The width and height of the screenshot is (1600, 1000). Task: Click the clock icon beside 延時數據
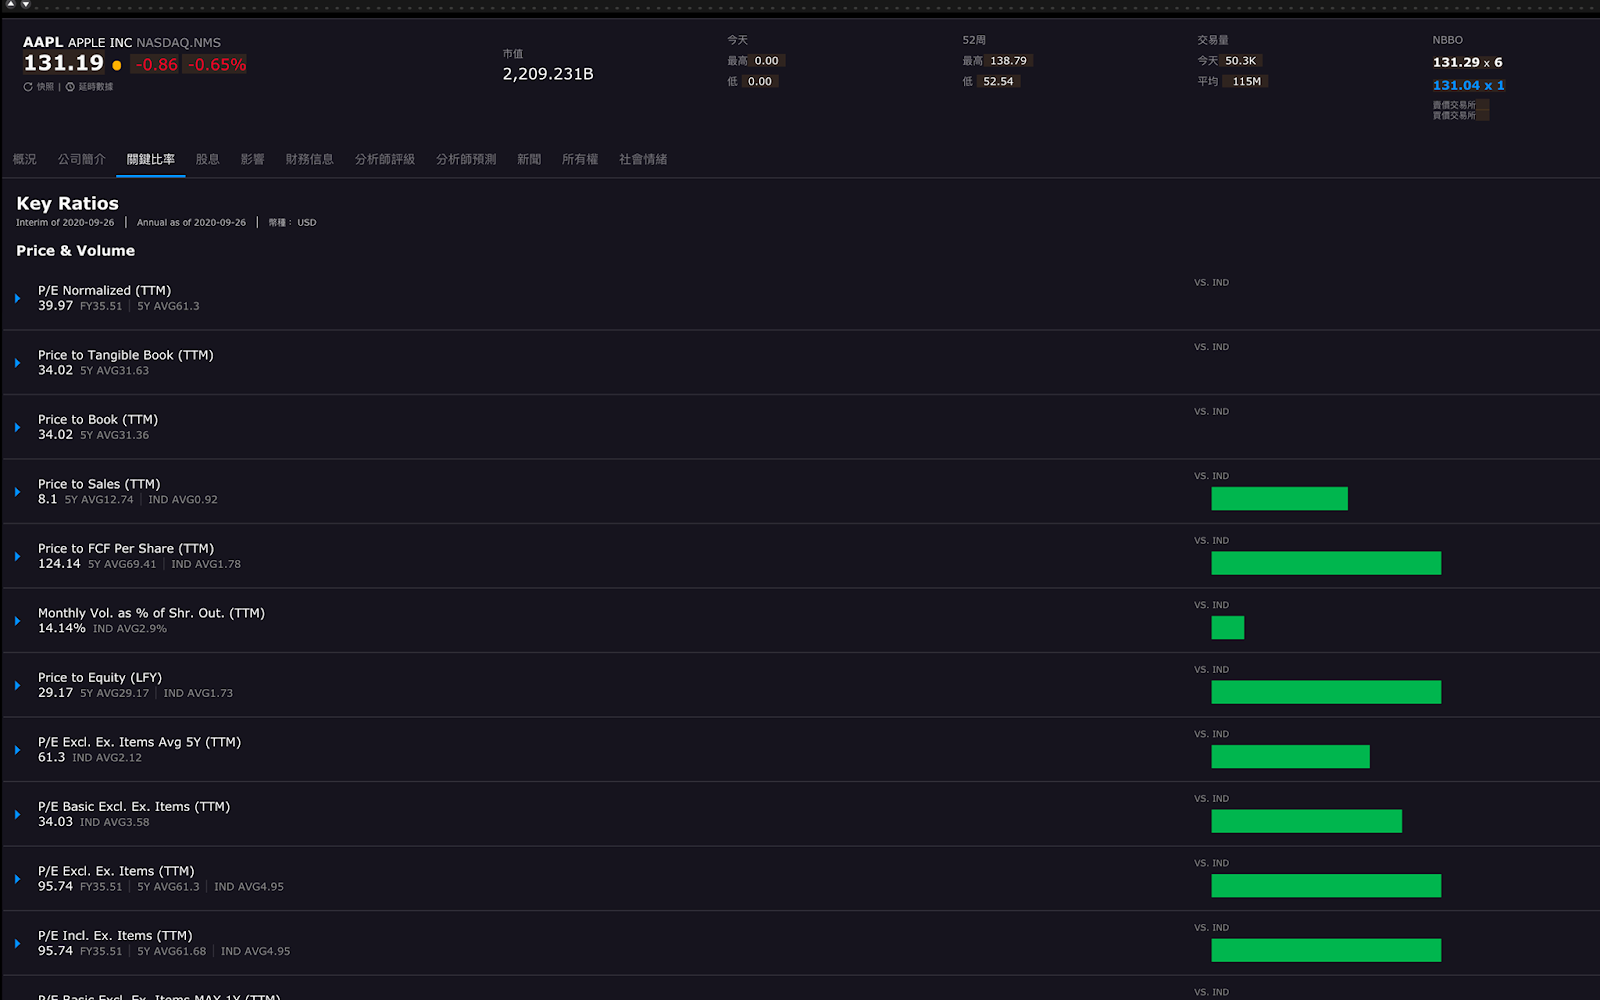click(70, 87)
